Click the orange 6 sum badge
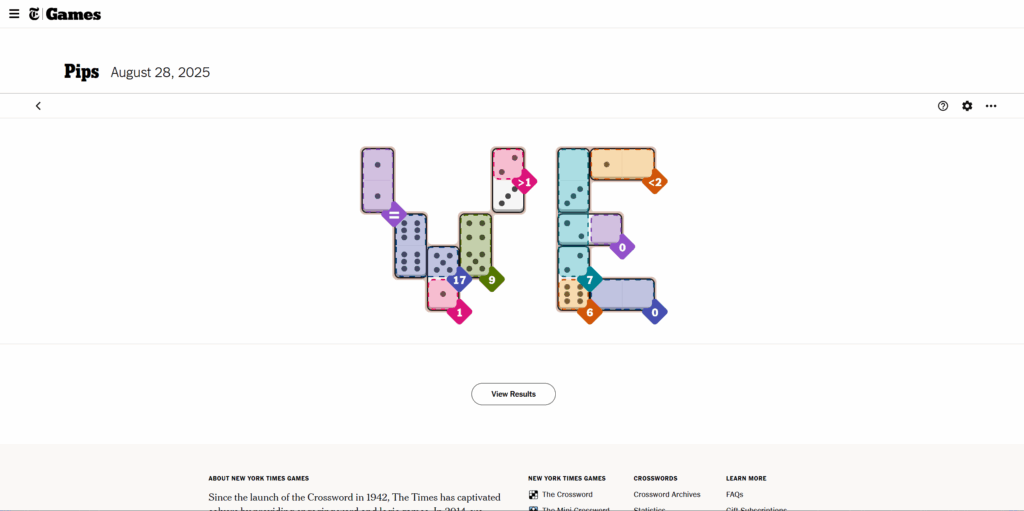 point(589,312)
